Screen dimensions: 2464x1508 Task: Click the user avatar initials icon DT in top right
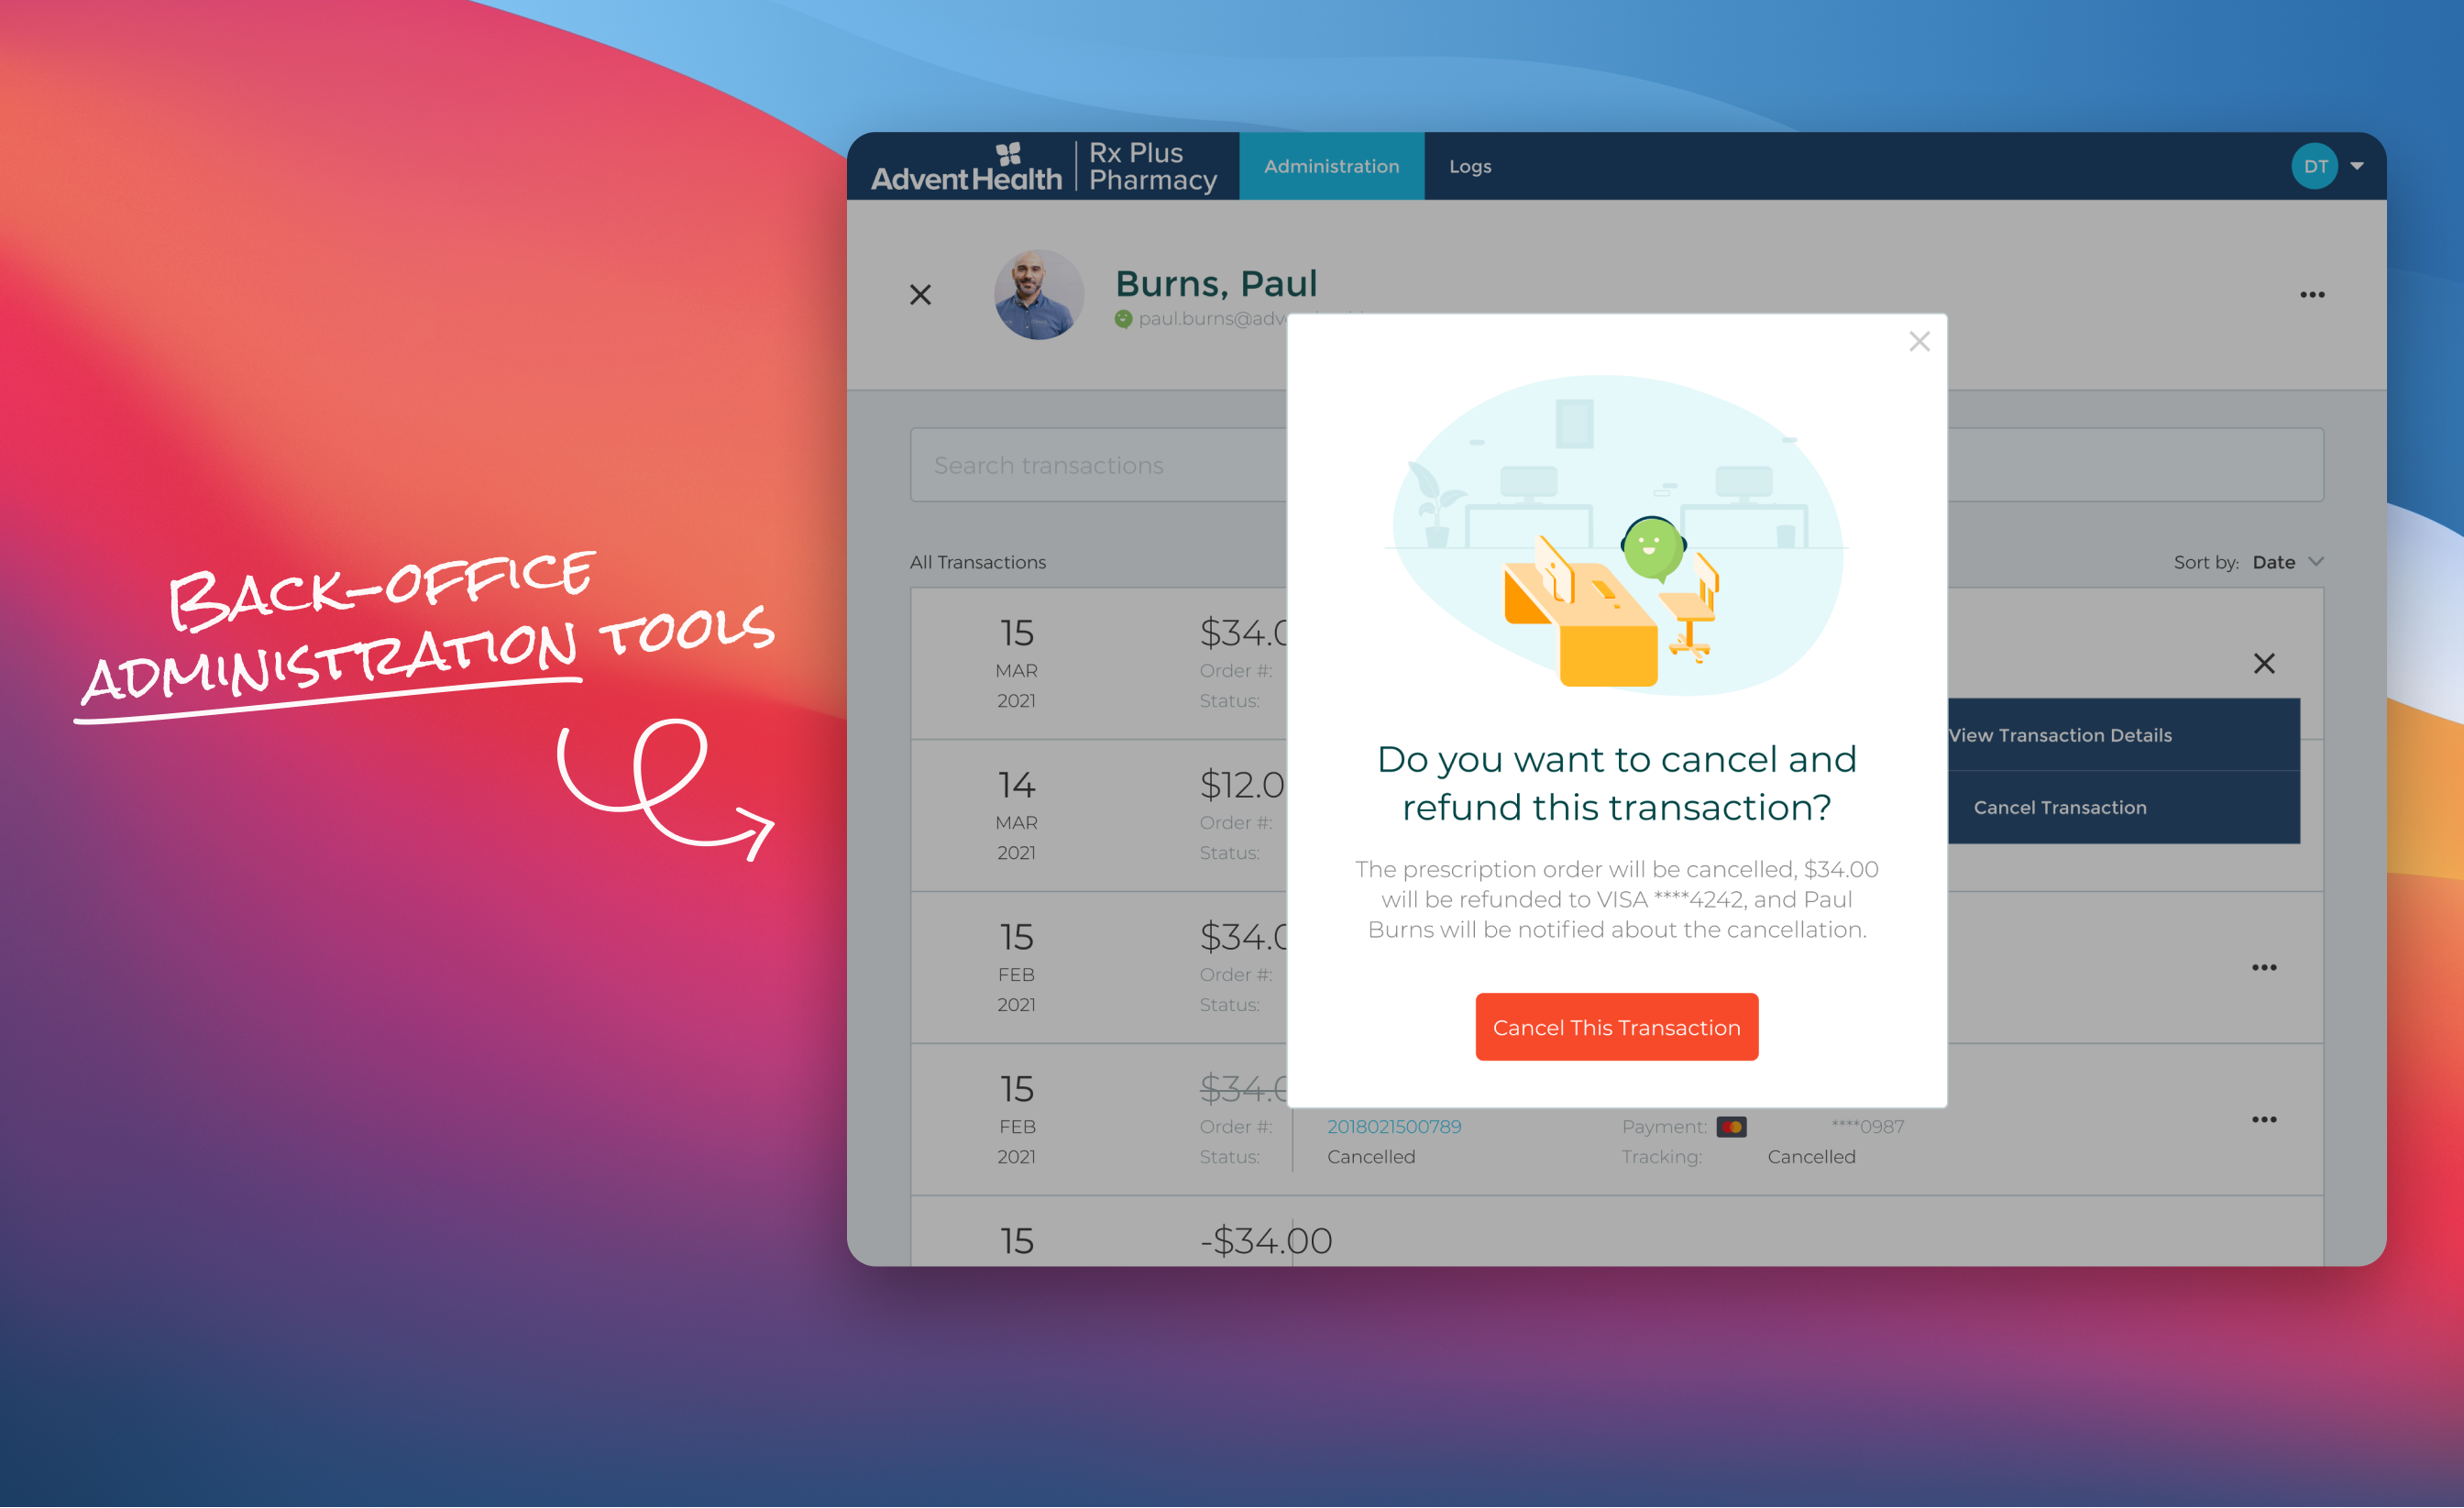tap(2315, 167)
